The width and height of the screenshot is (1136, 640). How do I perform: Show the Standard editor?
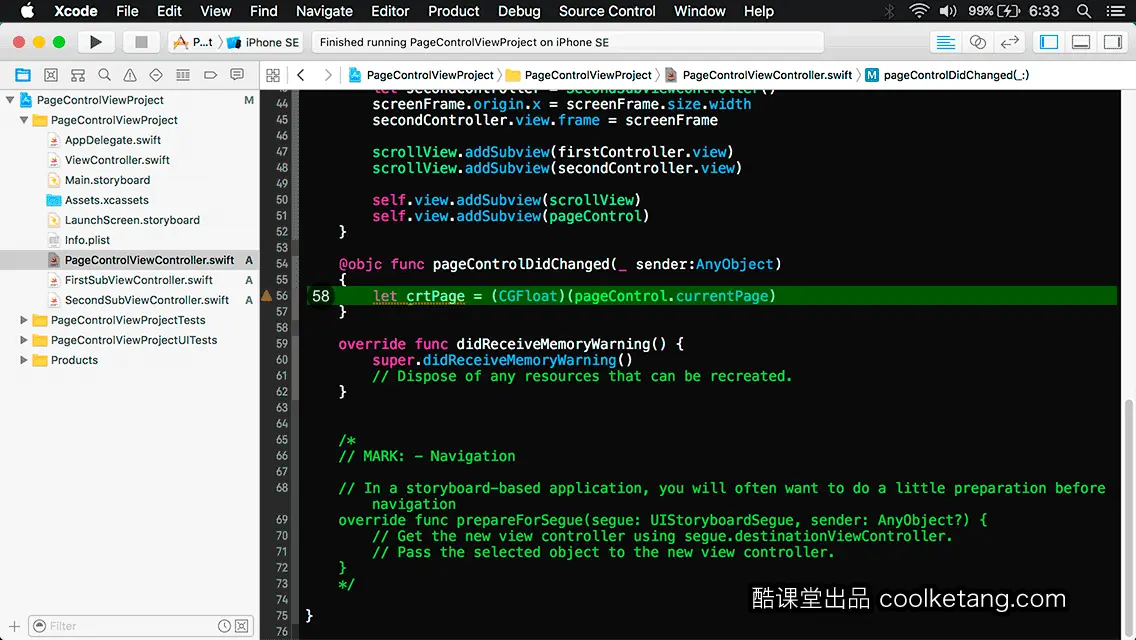coord(945,42)
